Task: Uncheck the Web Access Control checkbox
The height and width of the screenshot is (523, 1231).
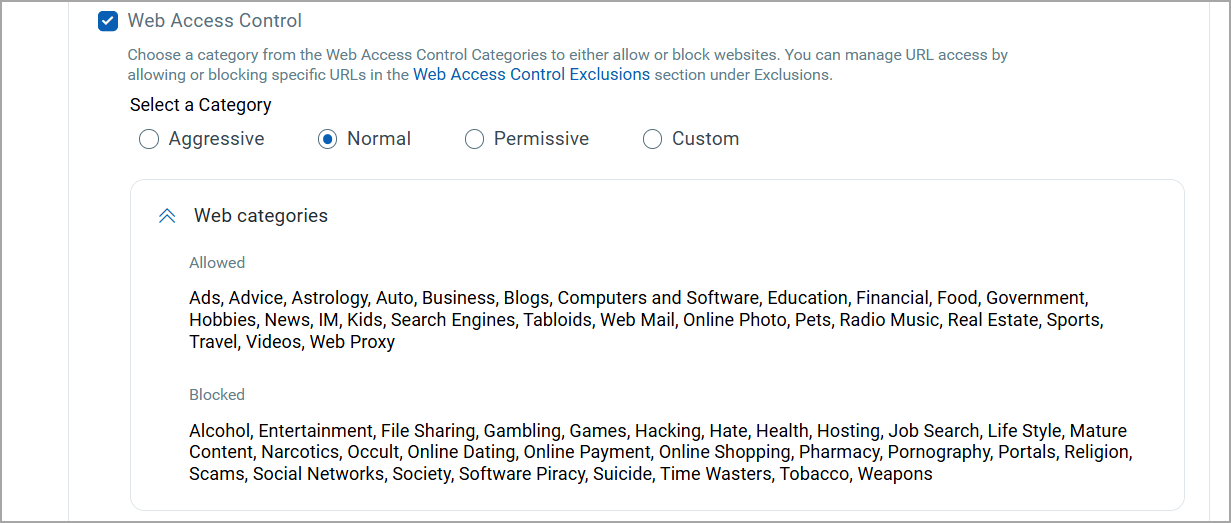Action: click(x=108, y=21)
